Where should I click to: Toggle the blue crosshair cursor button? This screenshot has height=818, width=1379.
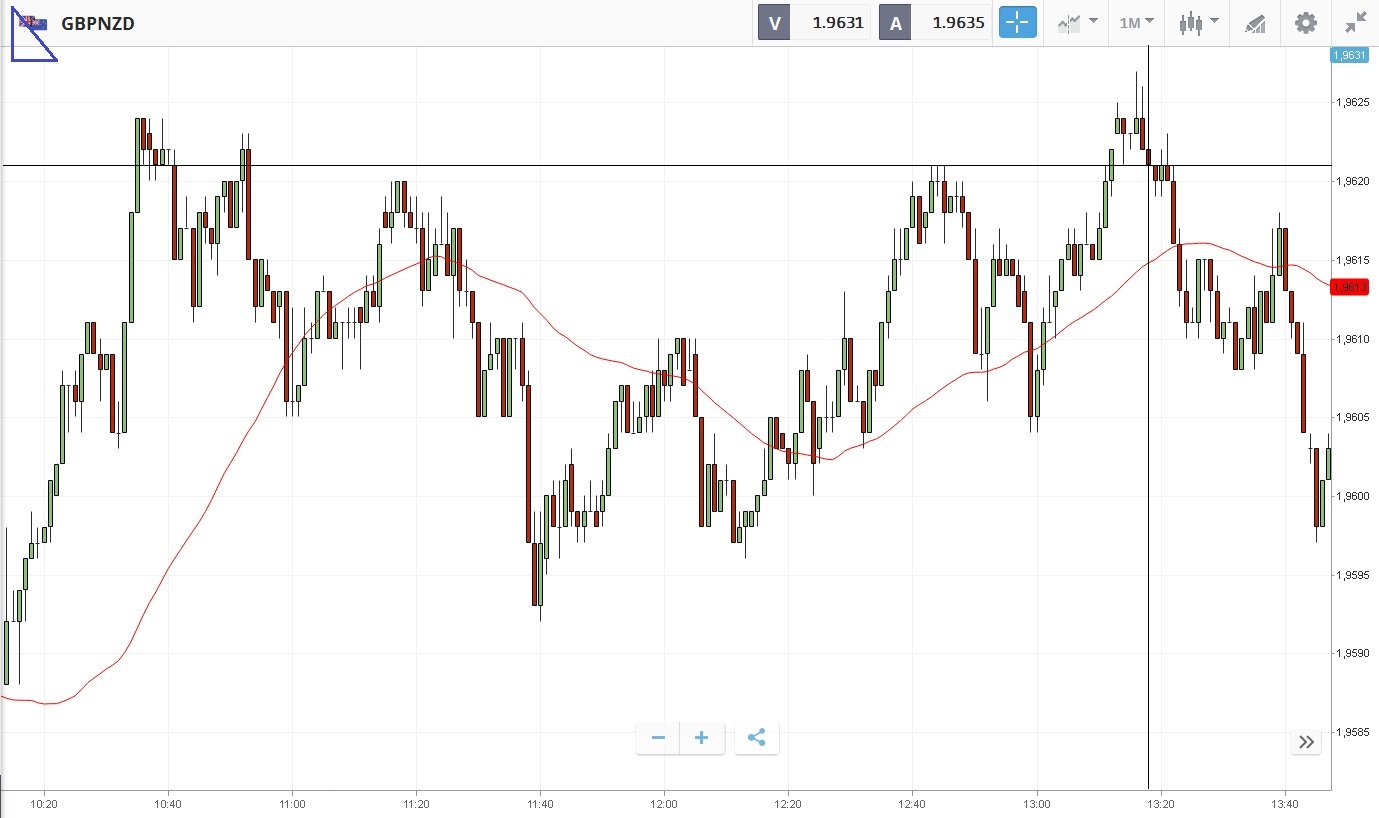1018,23
